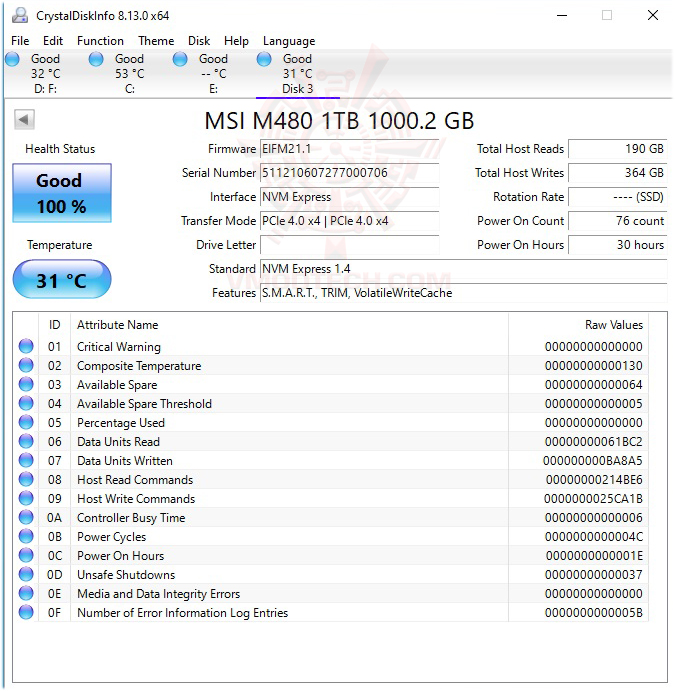Click status icon for Data Units Read row

coord(26,441)
